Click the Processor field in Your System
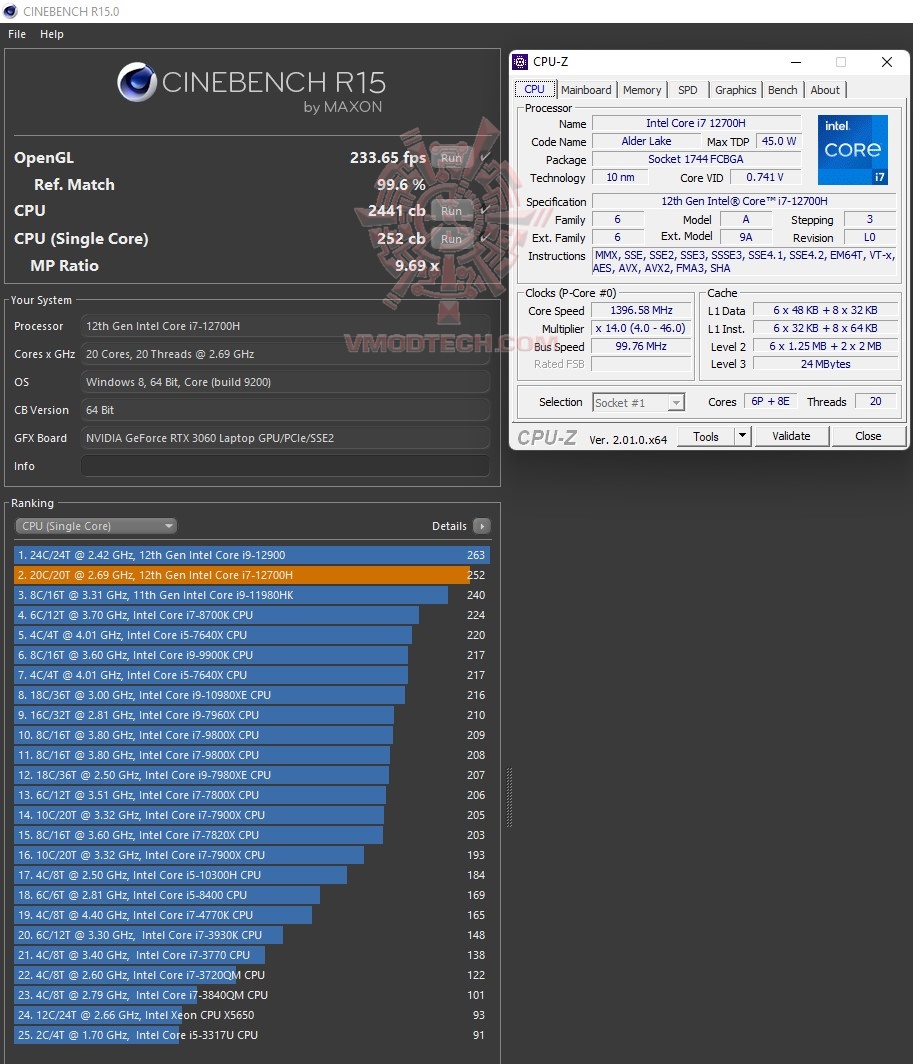 pos(285,326)
